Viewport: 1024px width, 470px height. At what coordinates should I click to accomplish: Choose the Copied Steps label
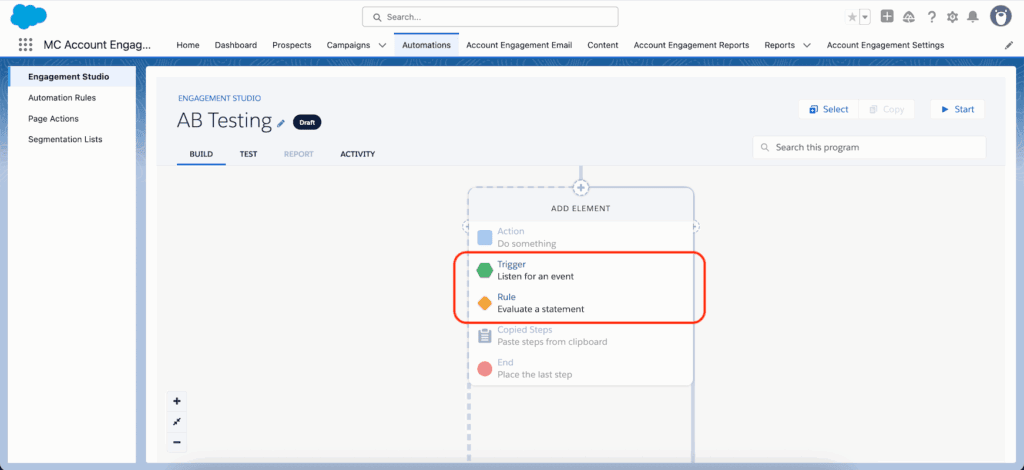pyautogui.click(x=524, y=330)
